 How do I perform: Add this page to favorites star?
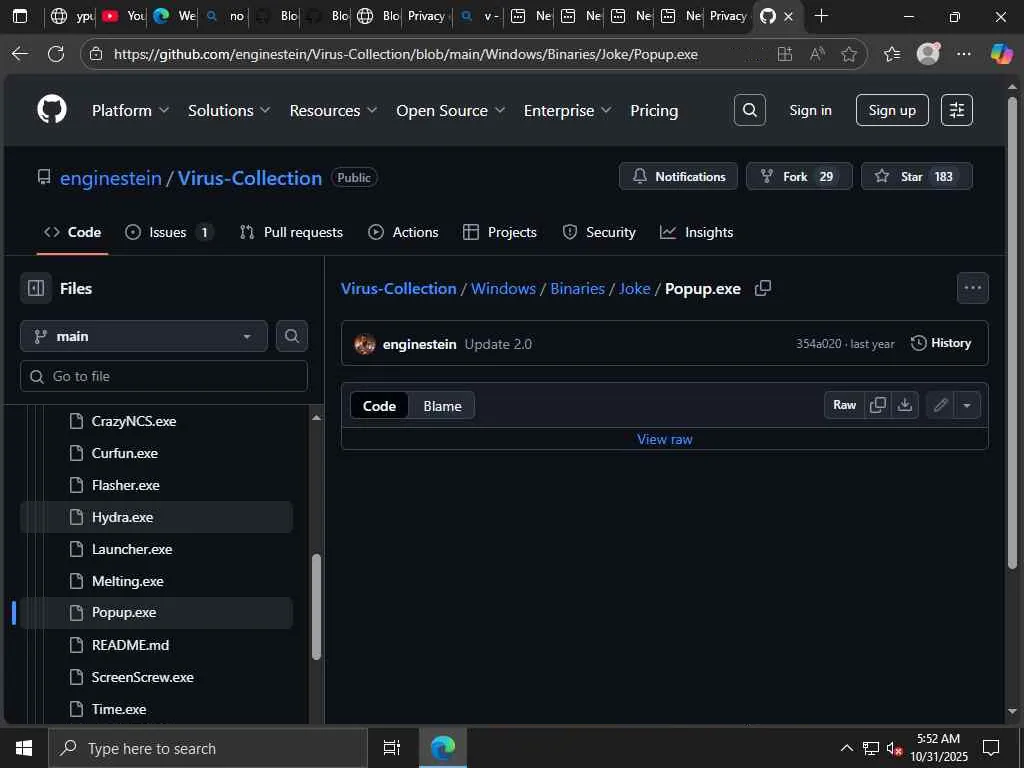pyautogui.click(x=848, y=54)
